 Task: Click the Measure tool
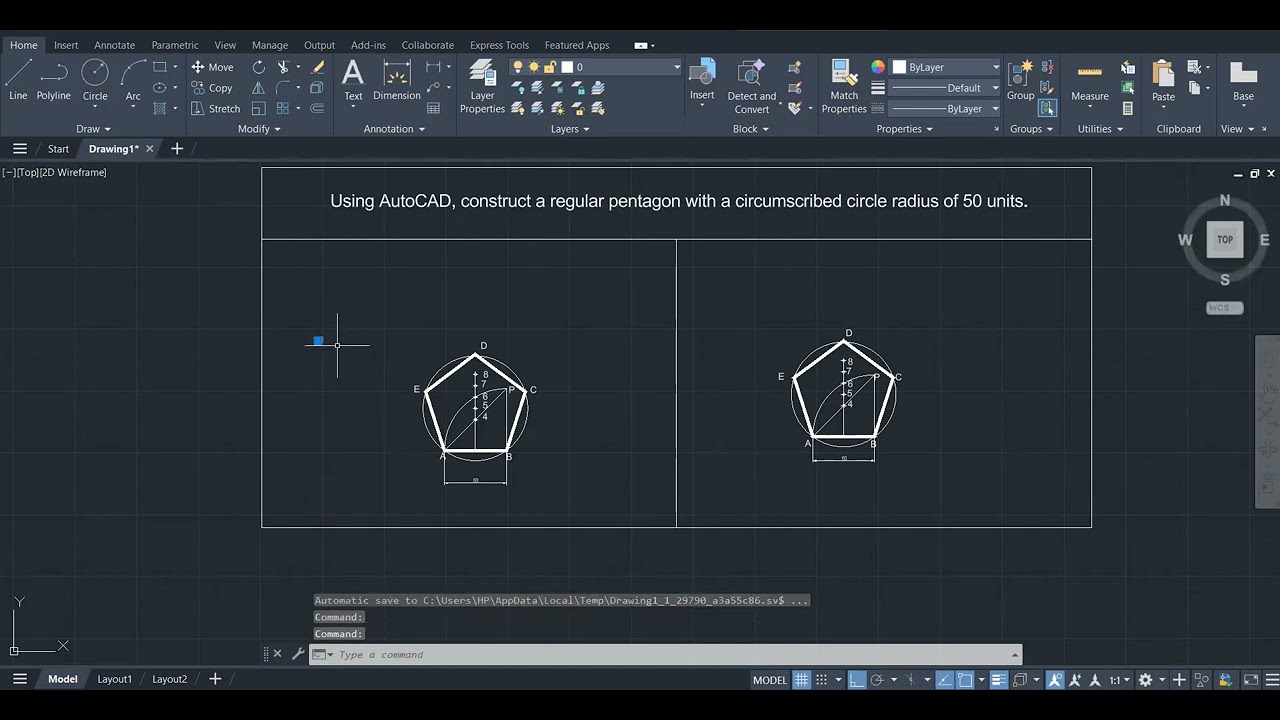click(x=1090, y=80)
